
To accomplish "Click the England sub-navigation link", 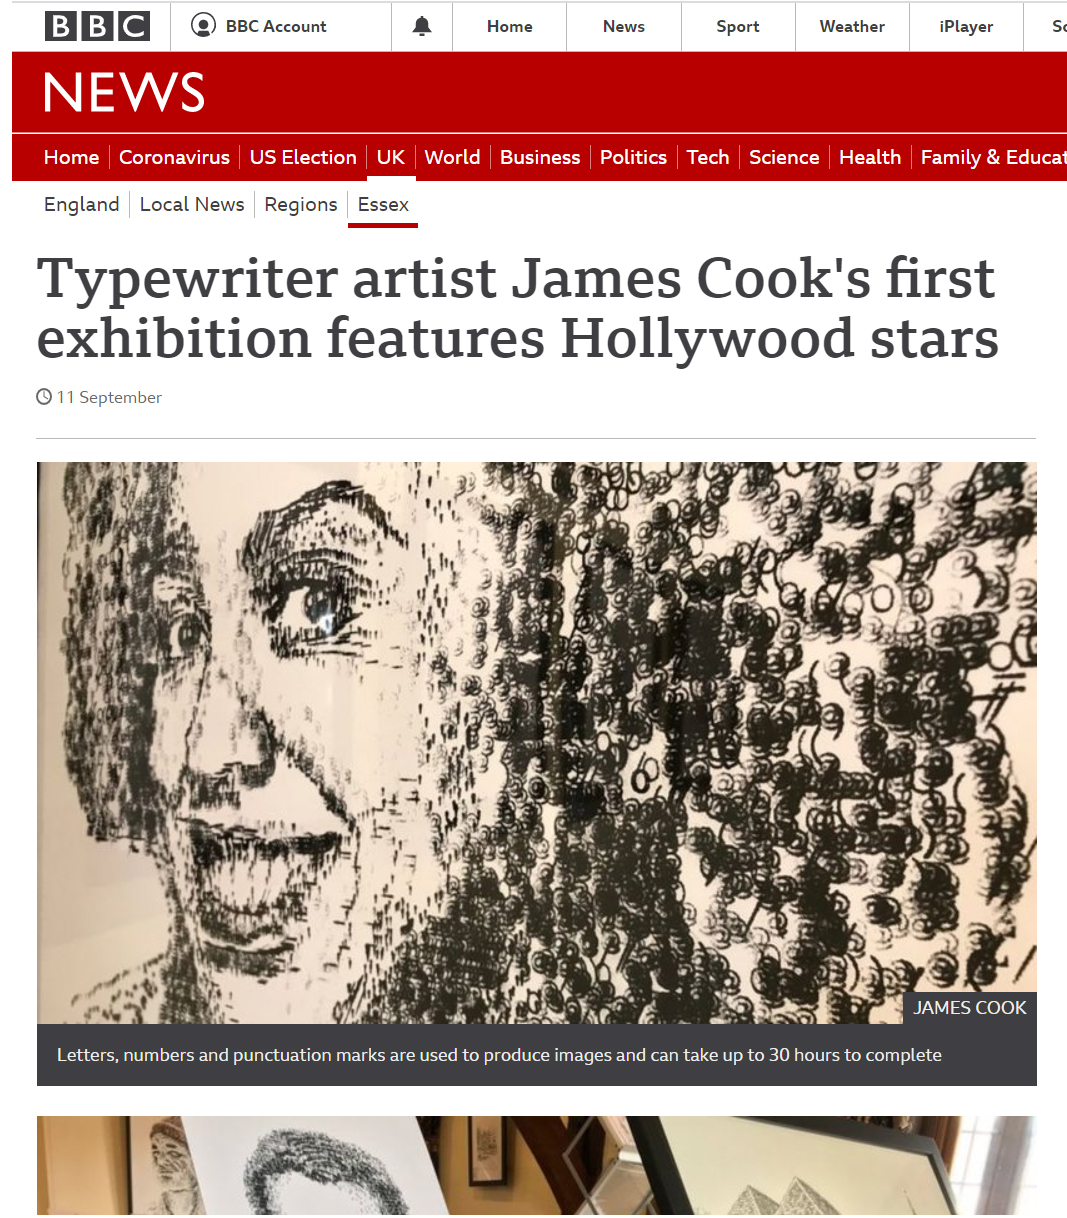I will 81,204.
